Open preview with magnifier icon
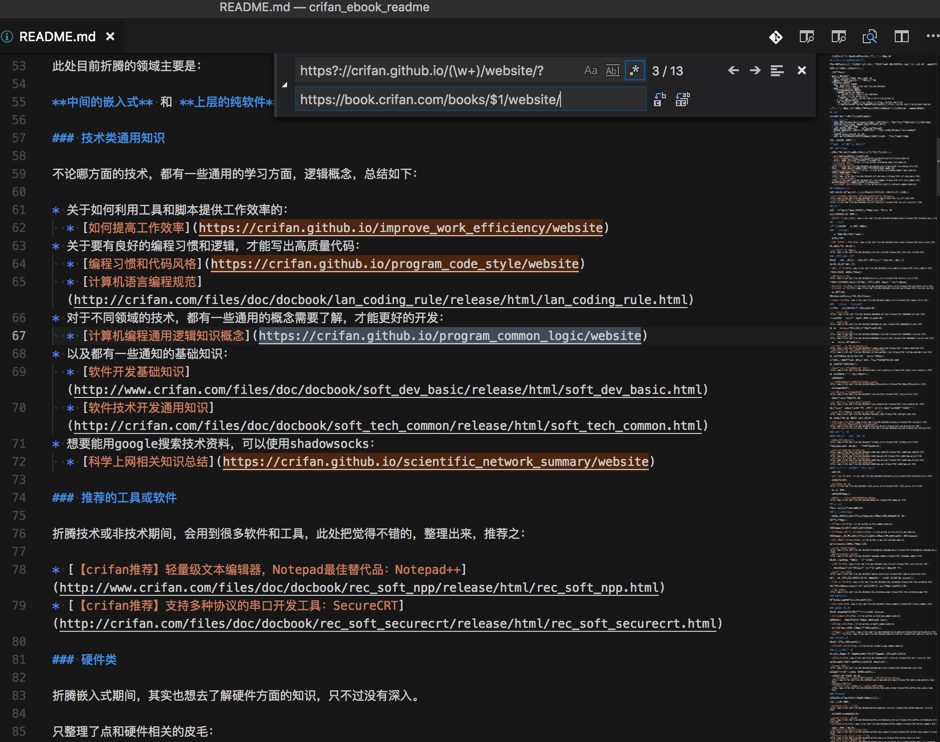This screenshot has width=940, height=742. click(870, 37)
